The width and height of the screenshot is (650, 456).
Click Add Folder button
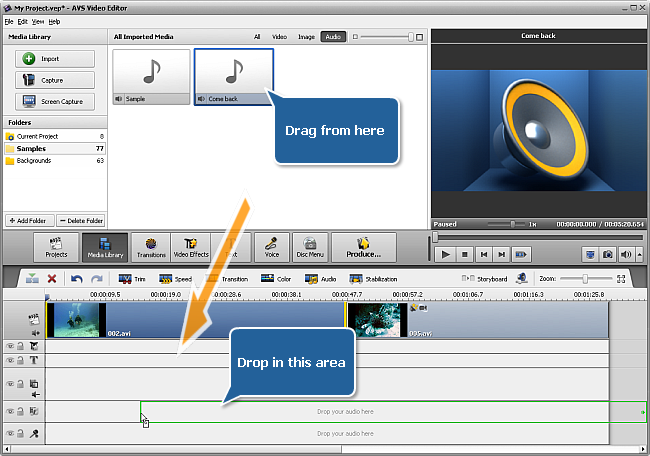[29, 221]
